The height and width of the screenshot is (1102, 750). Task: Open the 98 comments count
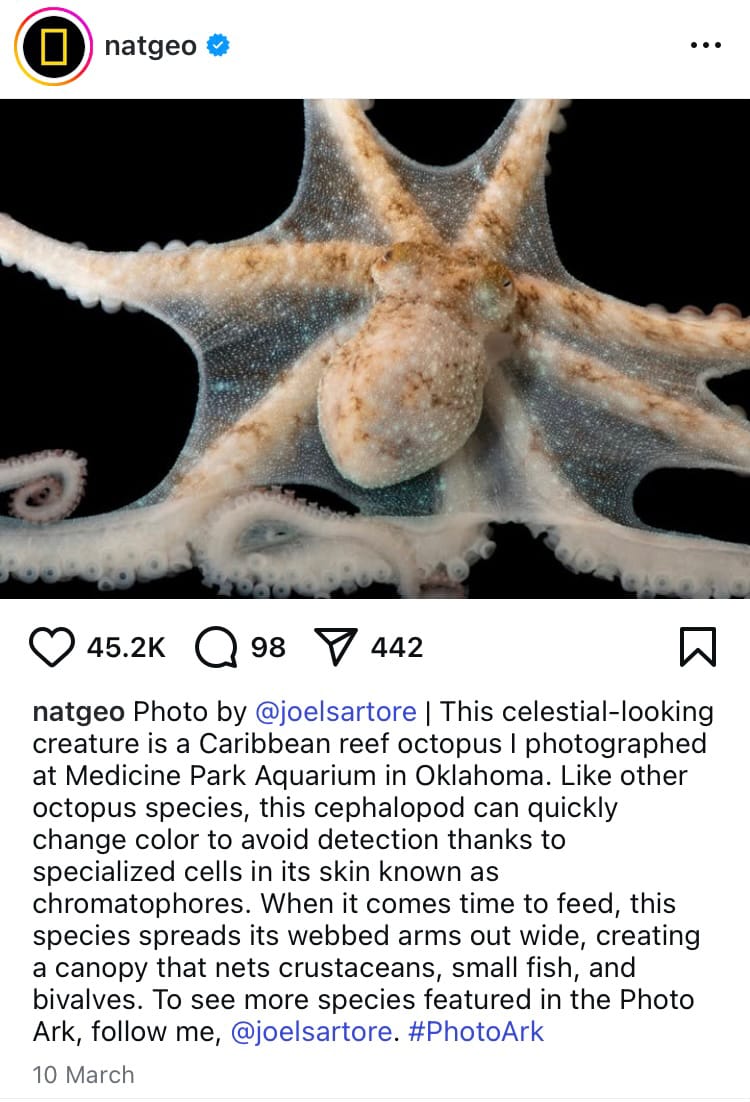click(269, 647)
